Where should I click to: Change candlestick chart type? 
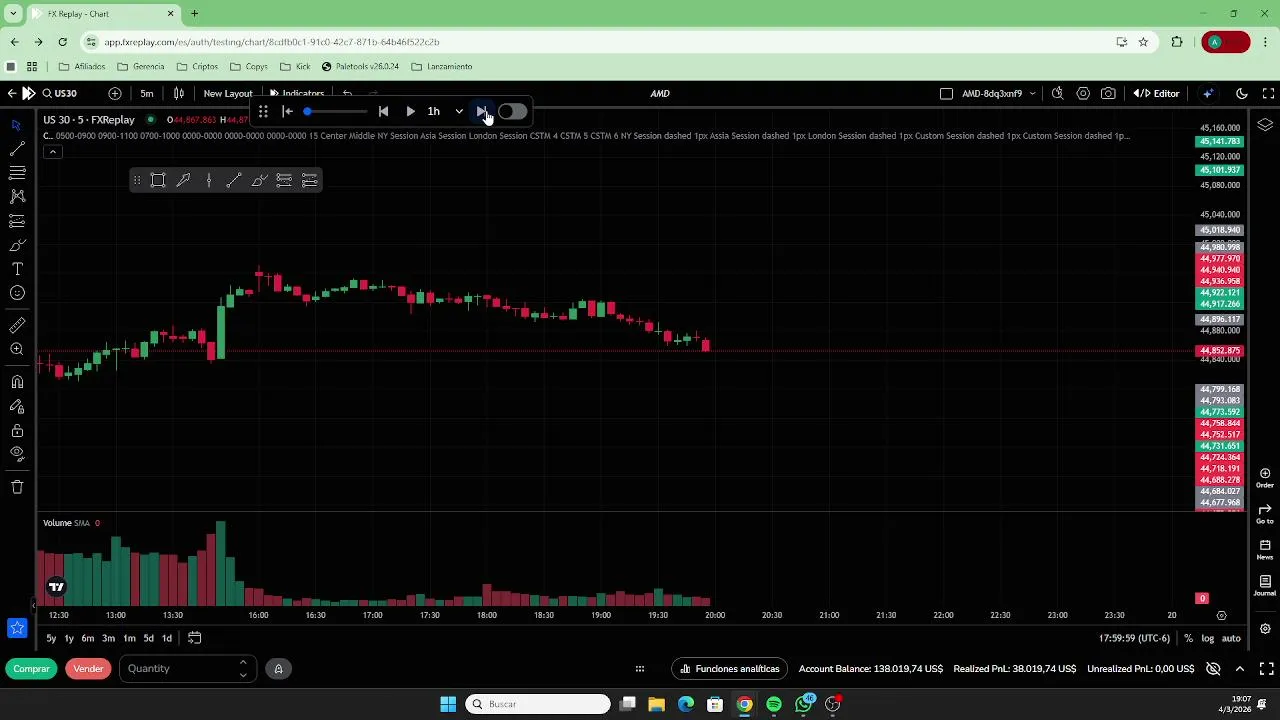(x=179, y=93)
